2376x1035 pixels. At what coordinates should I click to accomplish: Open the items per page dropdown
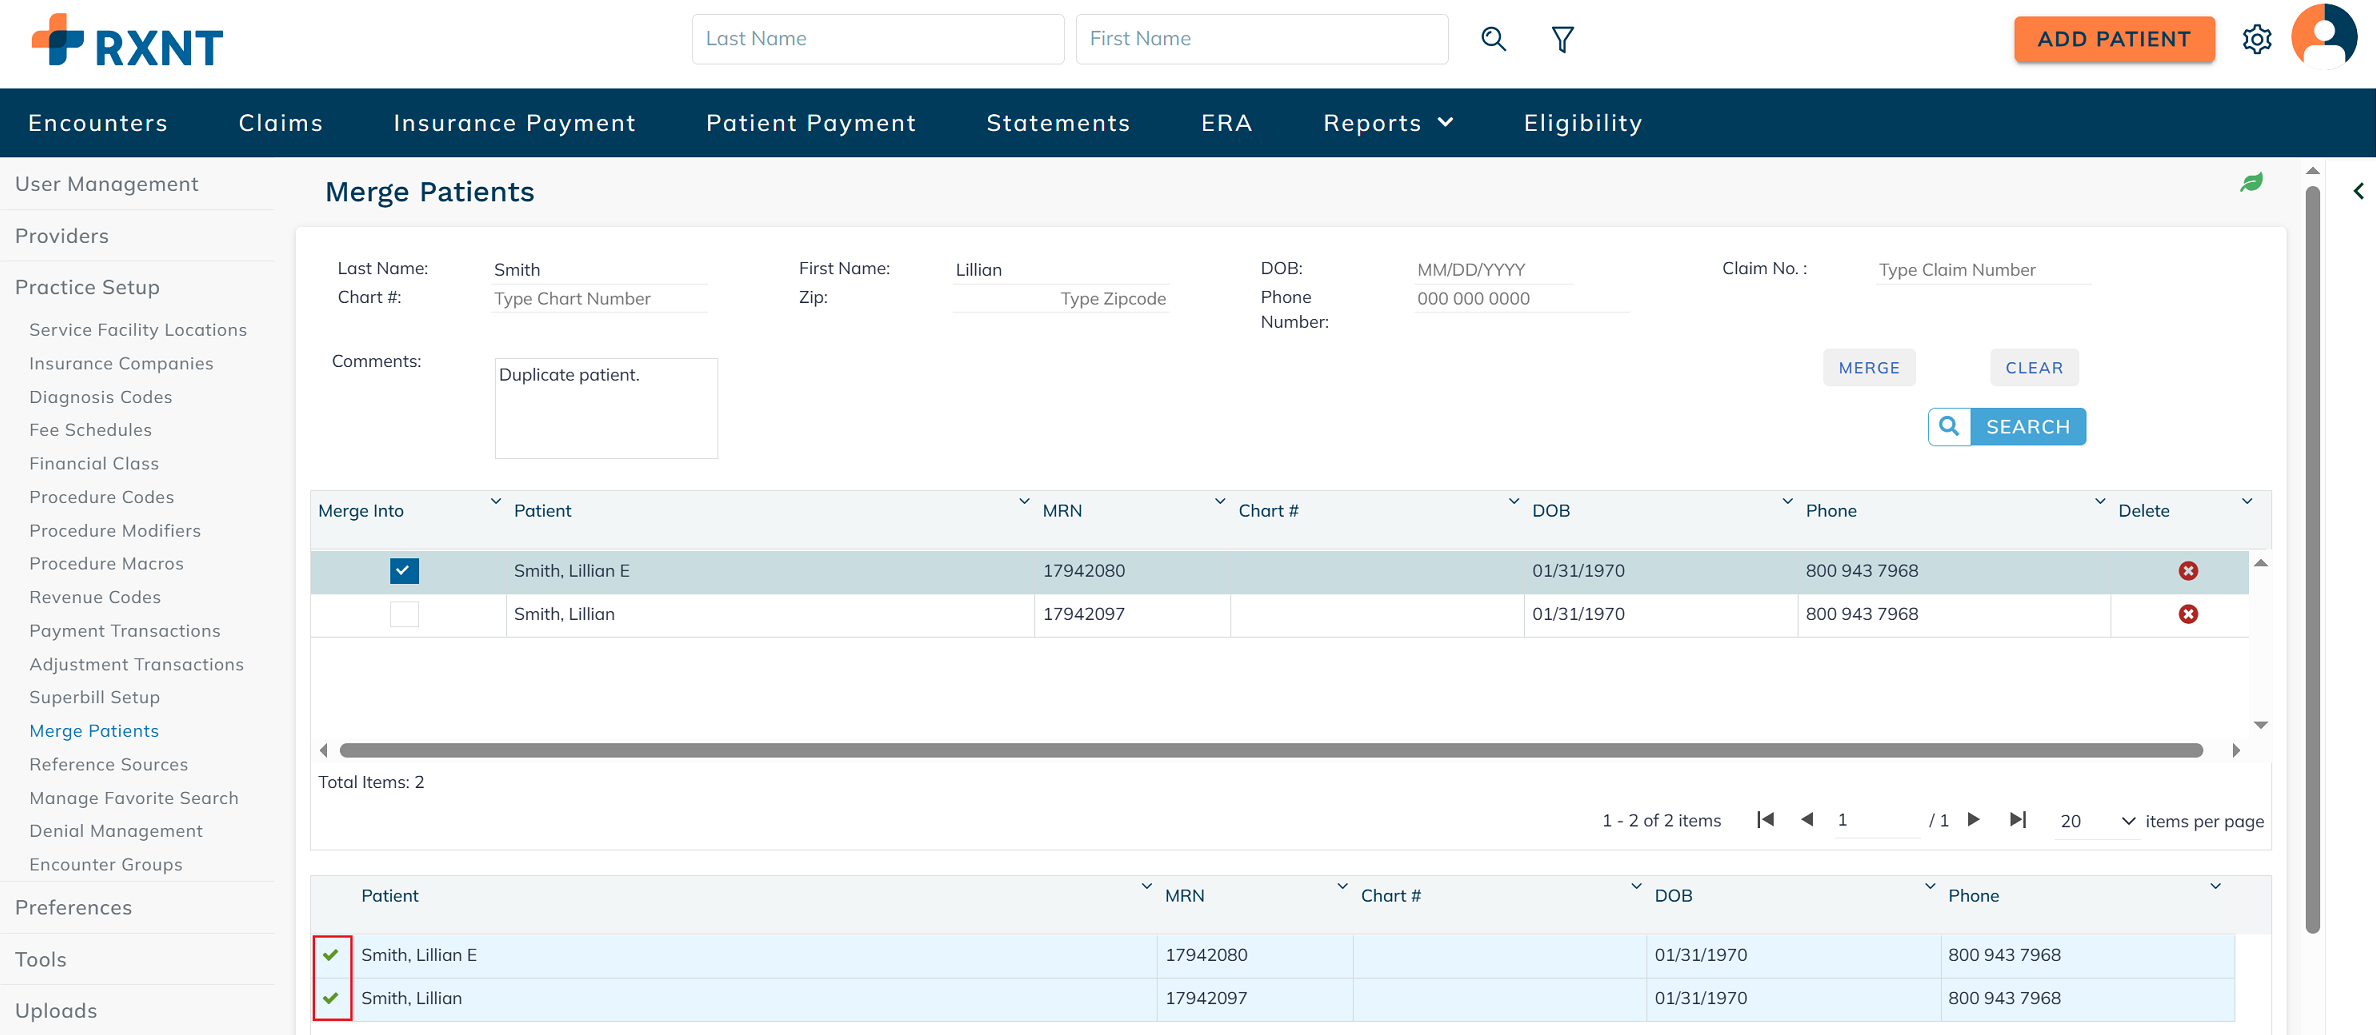2127,821
